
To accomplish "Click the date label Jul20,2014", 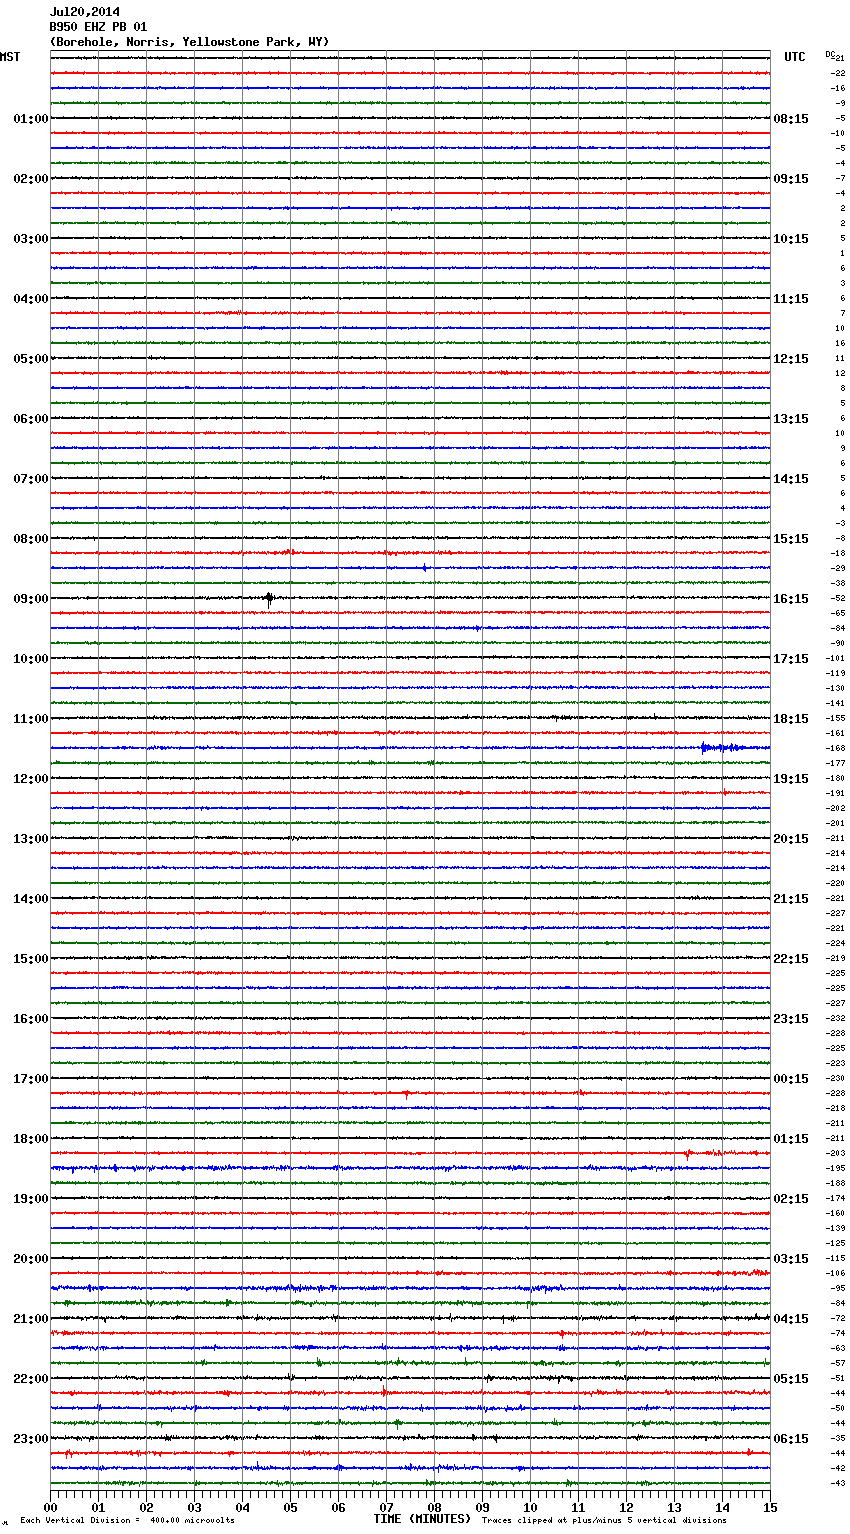I will (84, 12).
